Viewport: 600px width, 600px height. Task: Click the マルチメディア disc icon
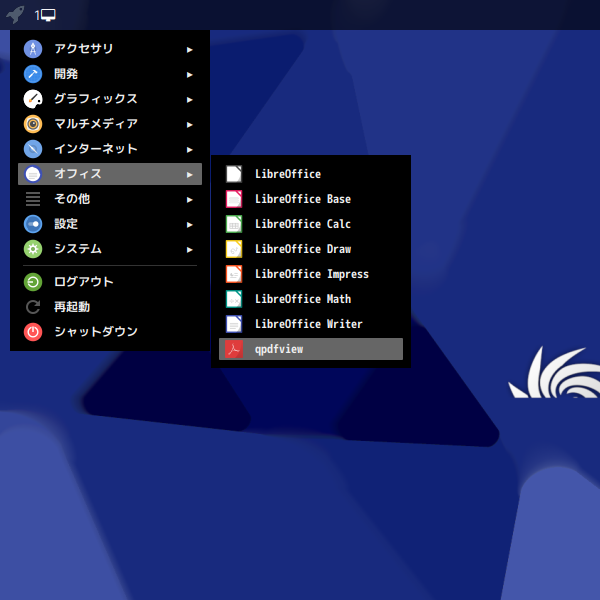[33, 124]
